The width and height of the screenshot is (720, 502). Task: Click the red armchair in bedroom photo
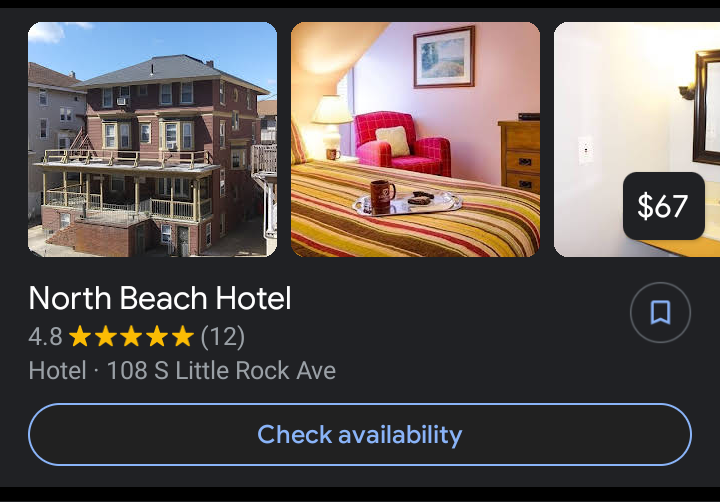(x=402, y=143)
